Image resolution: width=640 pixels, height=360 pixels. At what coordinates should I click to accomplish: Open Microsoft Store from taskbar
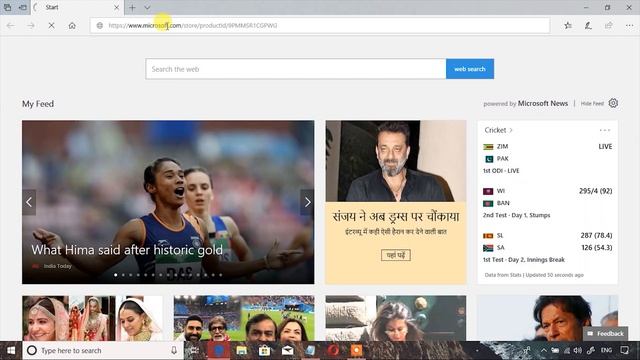(264, 351)
